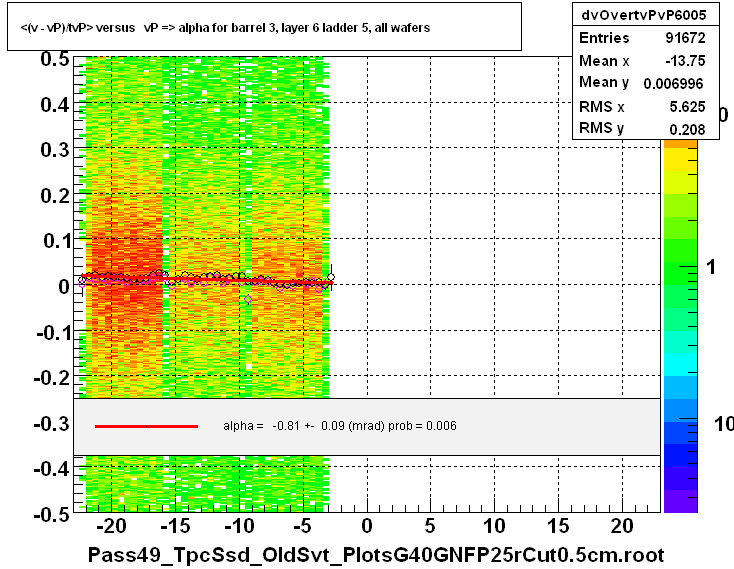Click the palette axis label 1

(x=711, y=267)
